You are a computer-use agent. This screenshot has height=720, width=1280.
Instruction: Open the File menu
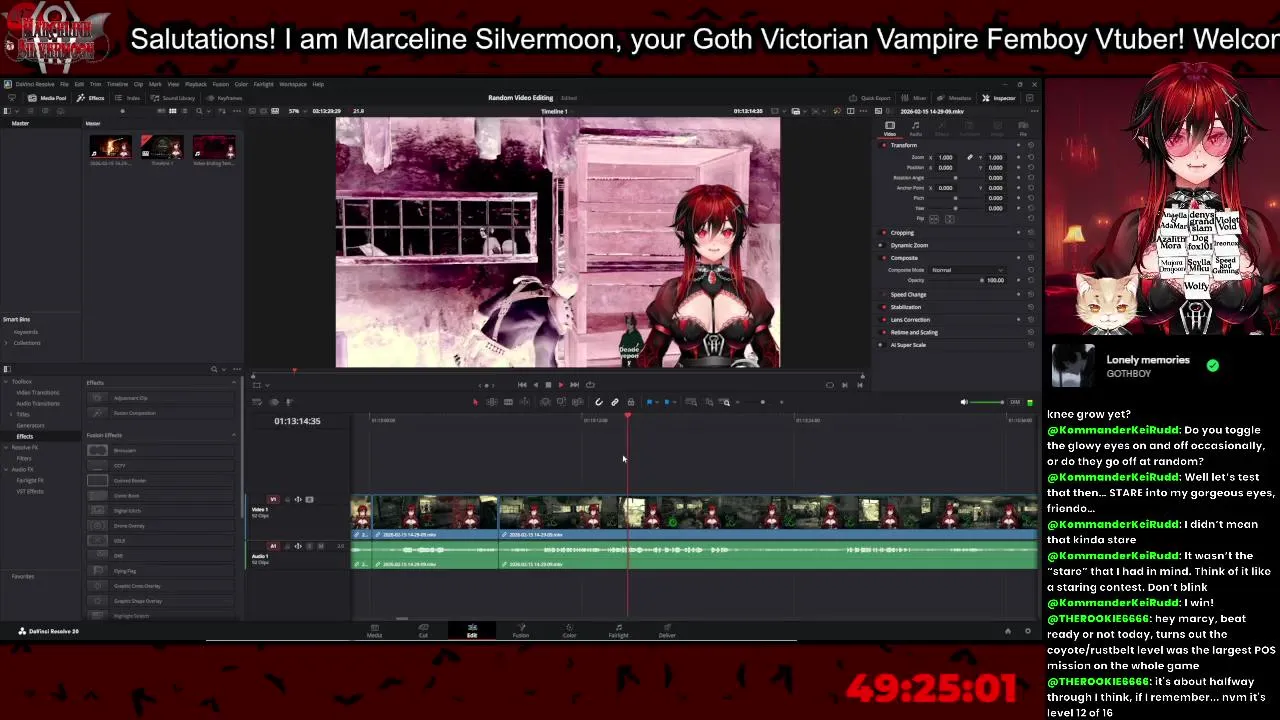(x=64, y=84)
